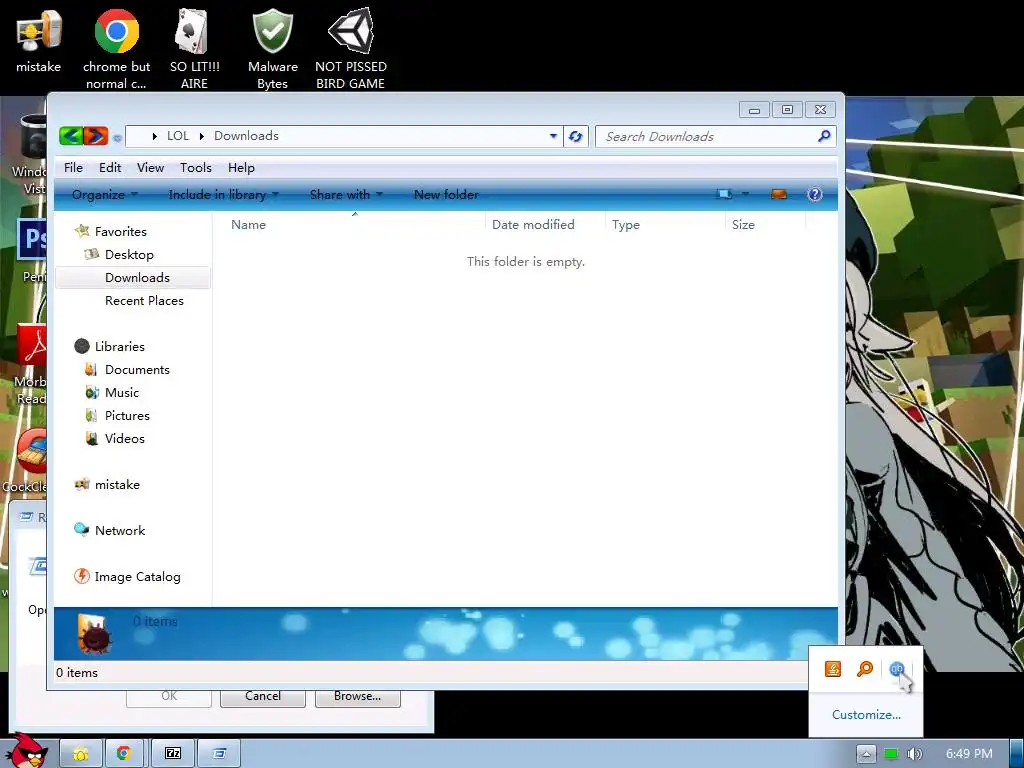Click the arrow between LOL and Downloads
1024x768 pixels.
201,136
